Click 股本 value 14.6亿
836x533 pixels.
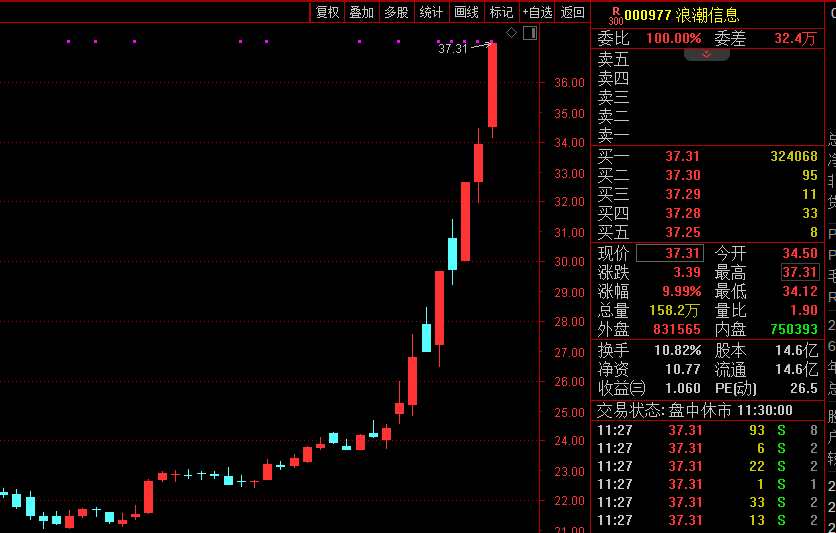click(x=797, y=350)
